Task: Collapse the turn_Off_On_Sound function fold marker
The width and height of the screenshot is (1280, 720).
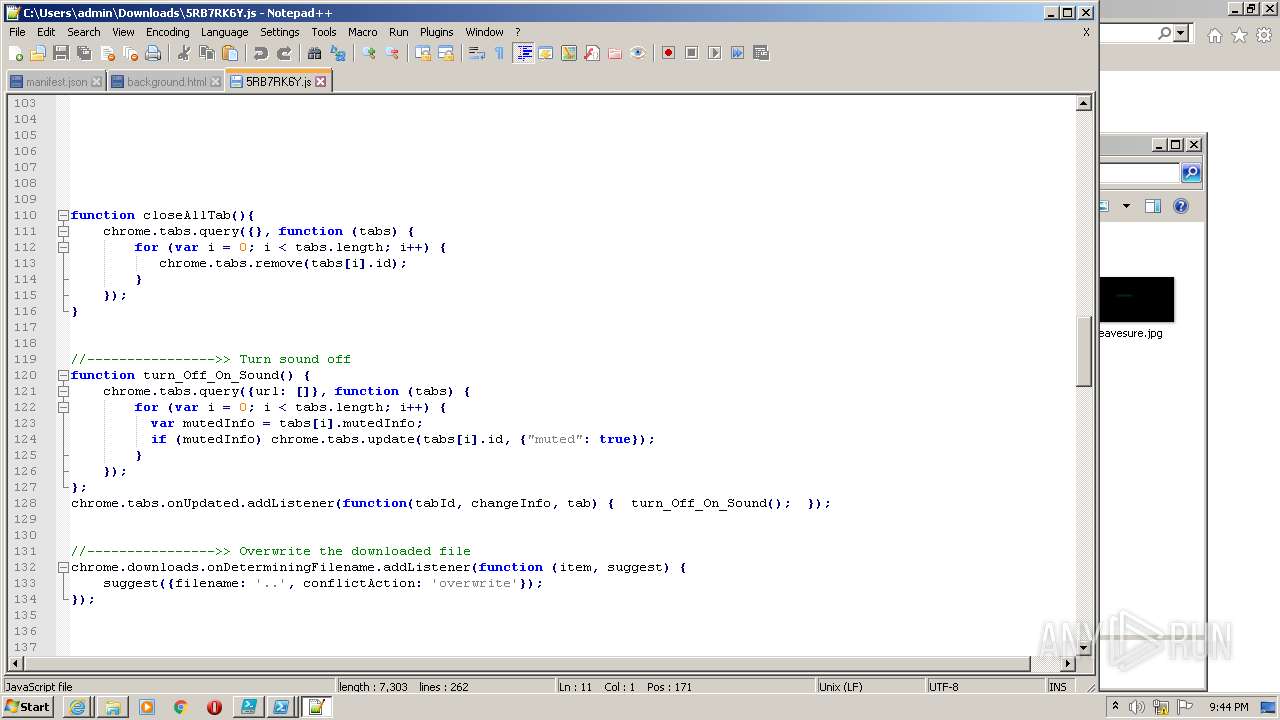Action: coord(63,375)
